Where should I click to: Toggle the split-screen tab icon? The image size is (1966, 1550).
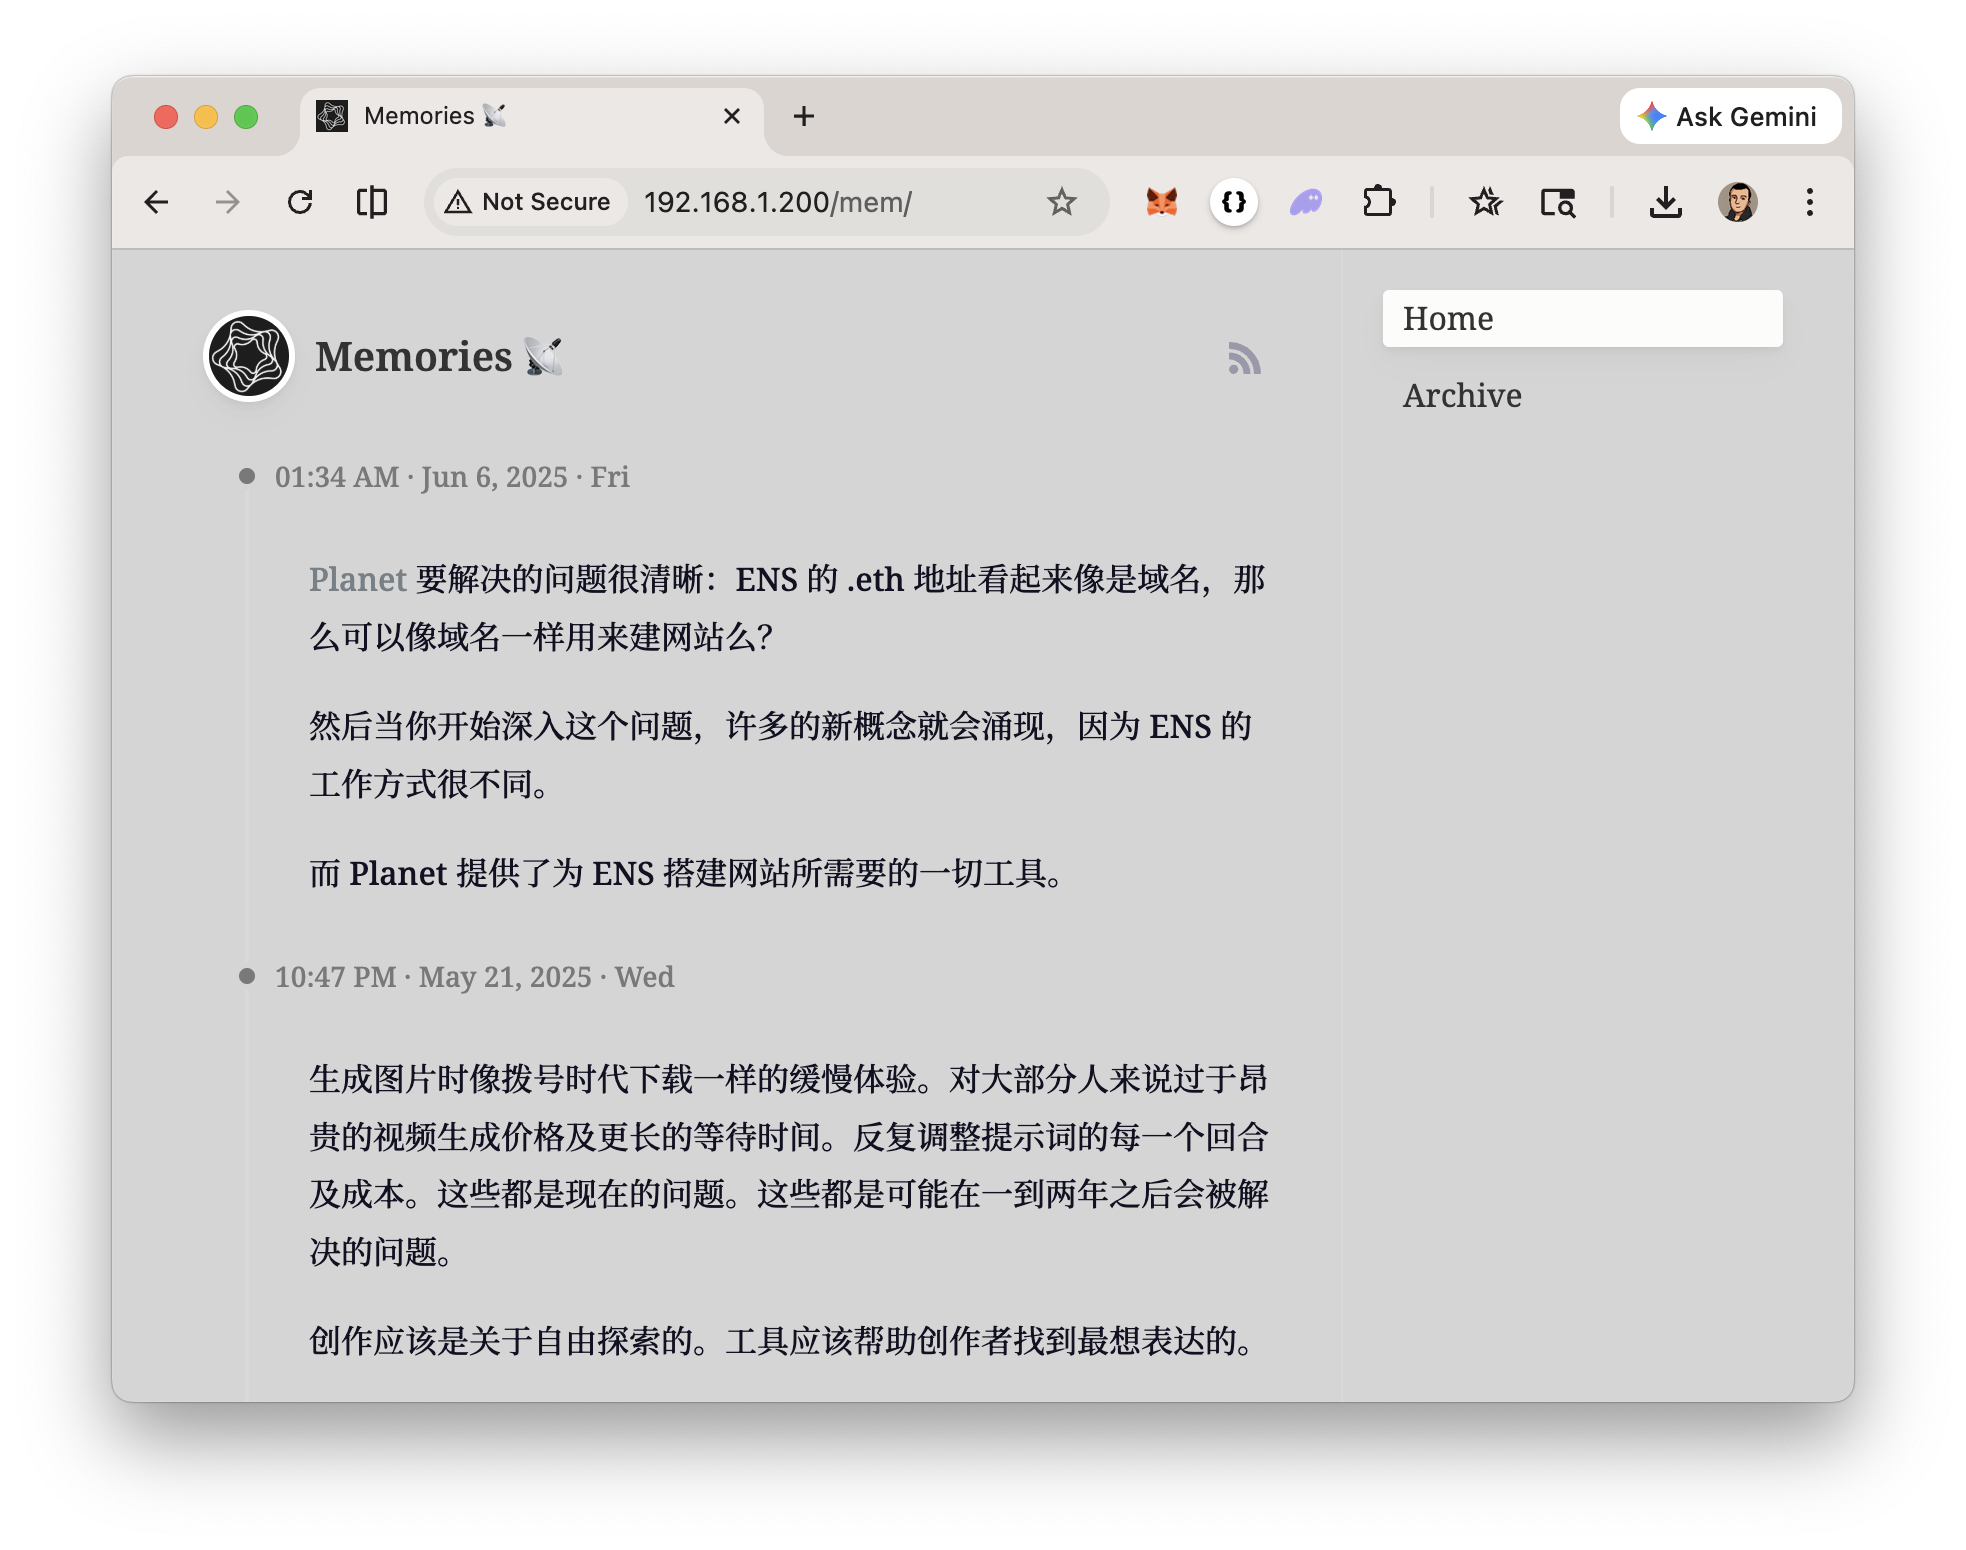coord(372,202)
